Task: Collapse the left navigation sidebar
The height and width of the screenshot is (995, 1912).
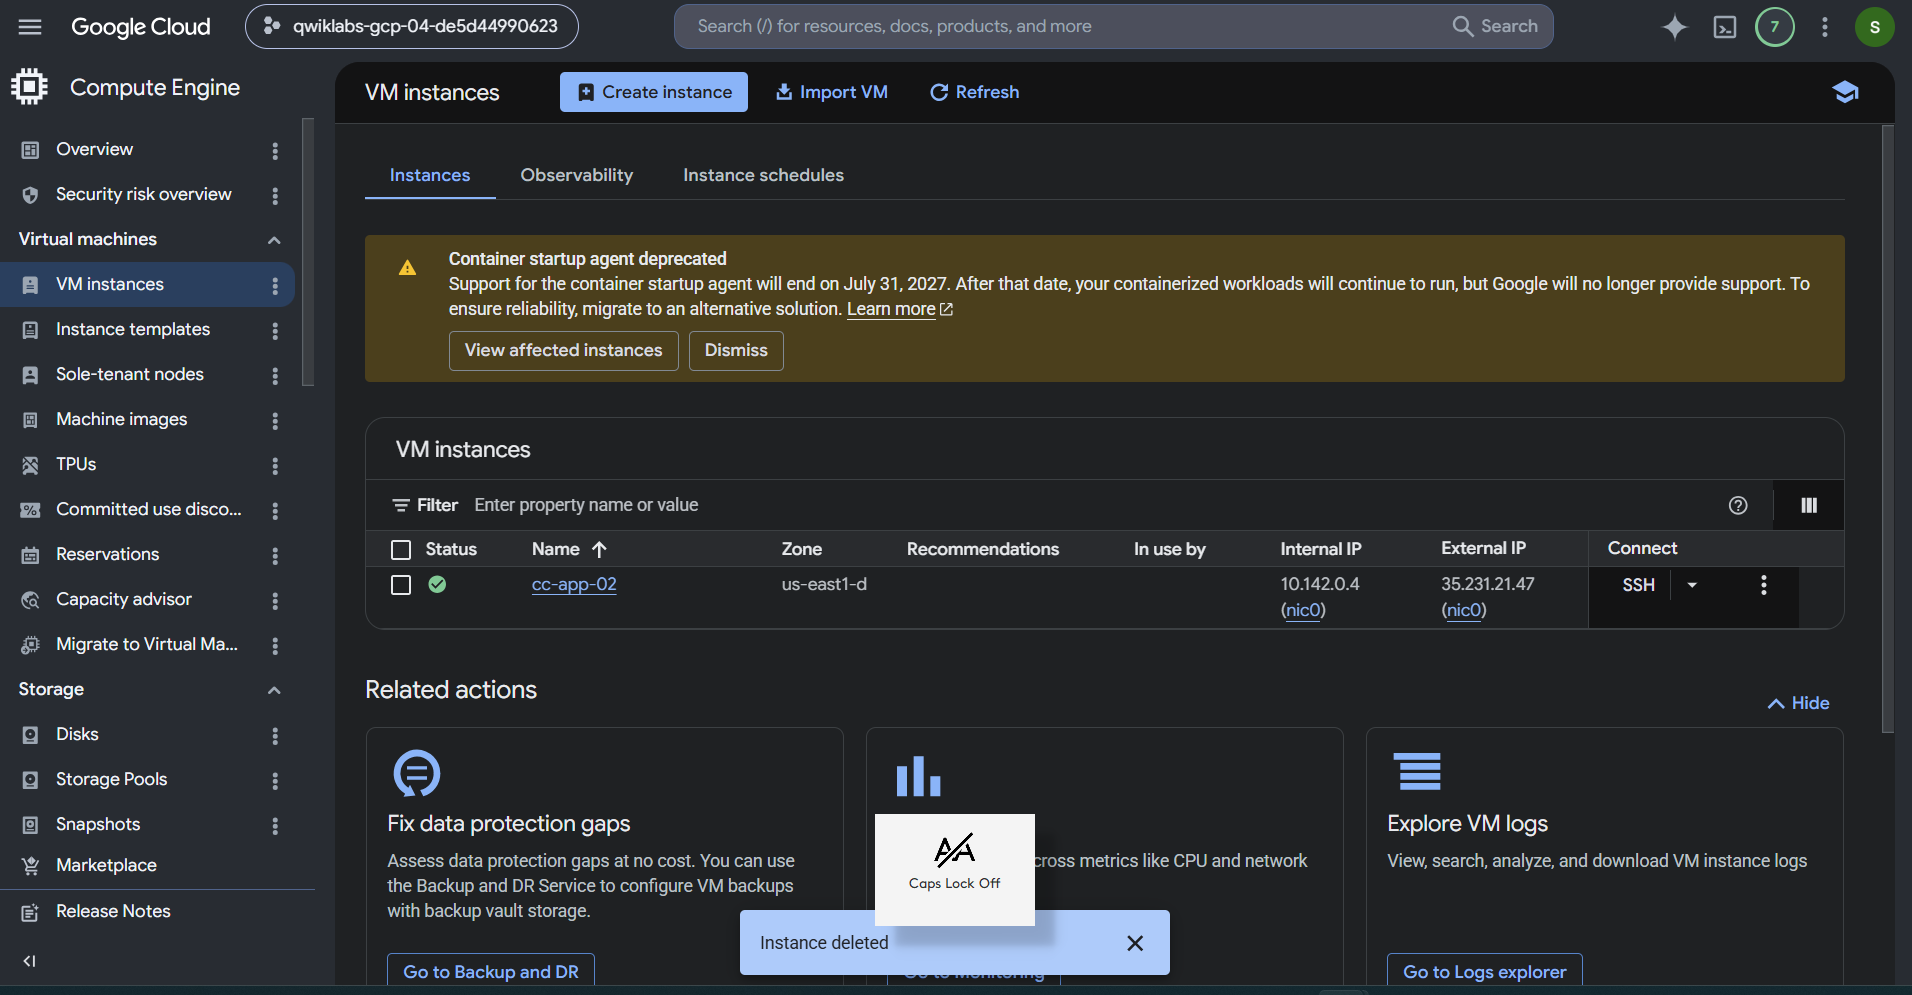Action: (30, 961)
